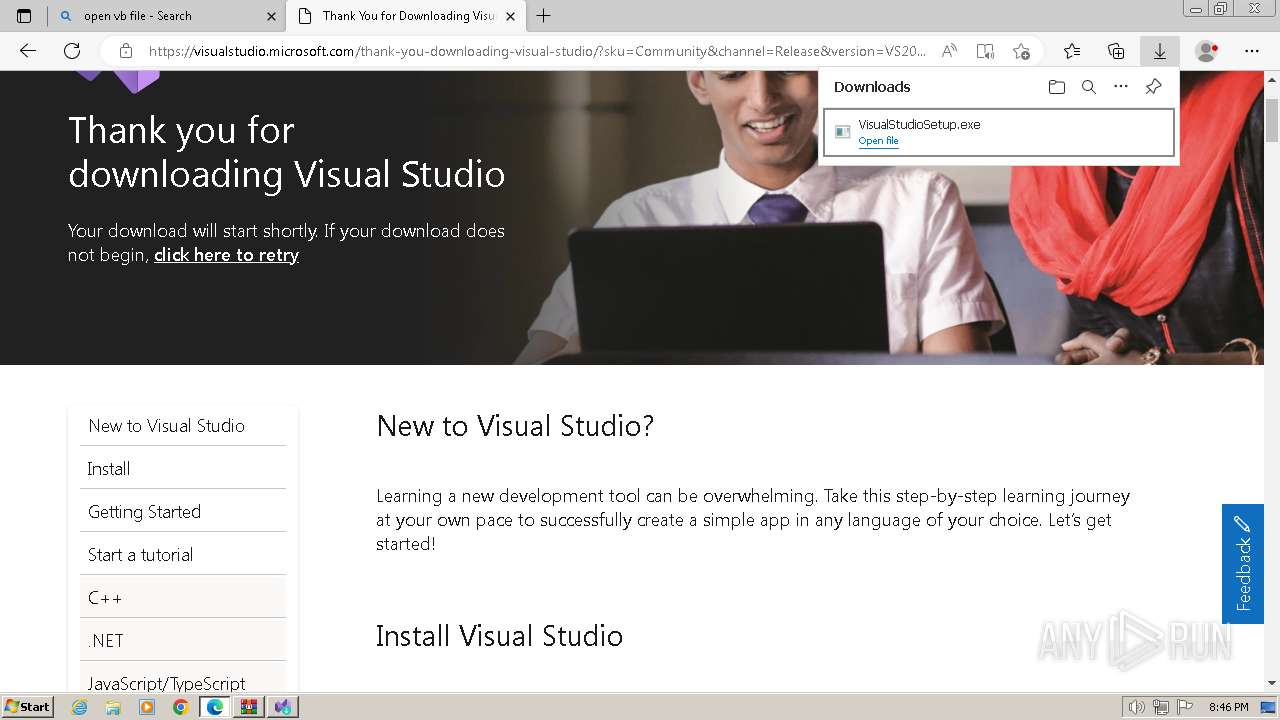Screen dimensions: 1280x720
Task: Open media player from taskbar
Action: 147,707
